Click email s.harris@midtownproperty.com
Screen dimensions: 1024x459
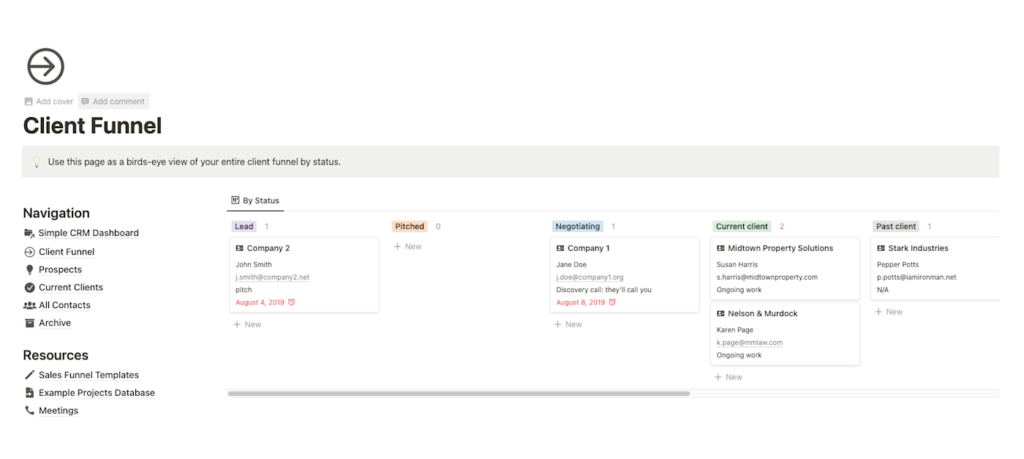[767, 277]
